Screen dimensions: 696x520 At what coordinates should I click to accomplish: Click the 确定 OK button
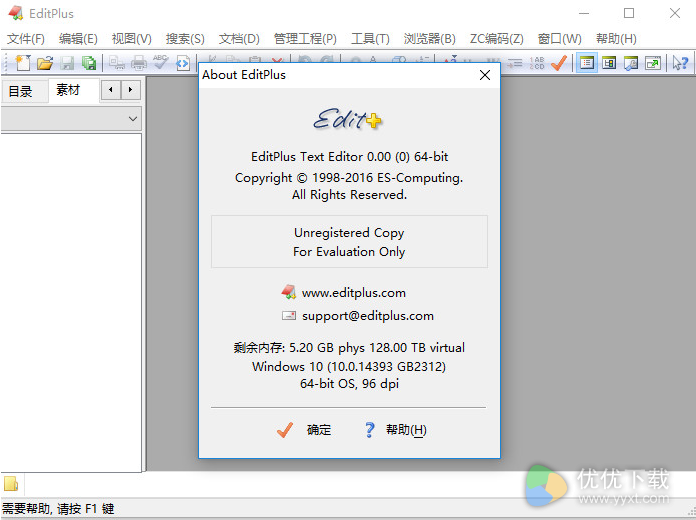pyautogui.click(x=304, y=429)
